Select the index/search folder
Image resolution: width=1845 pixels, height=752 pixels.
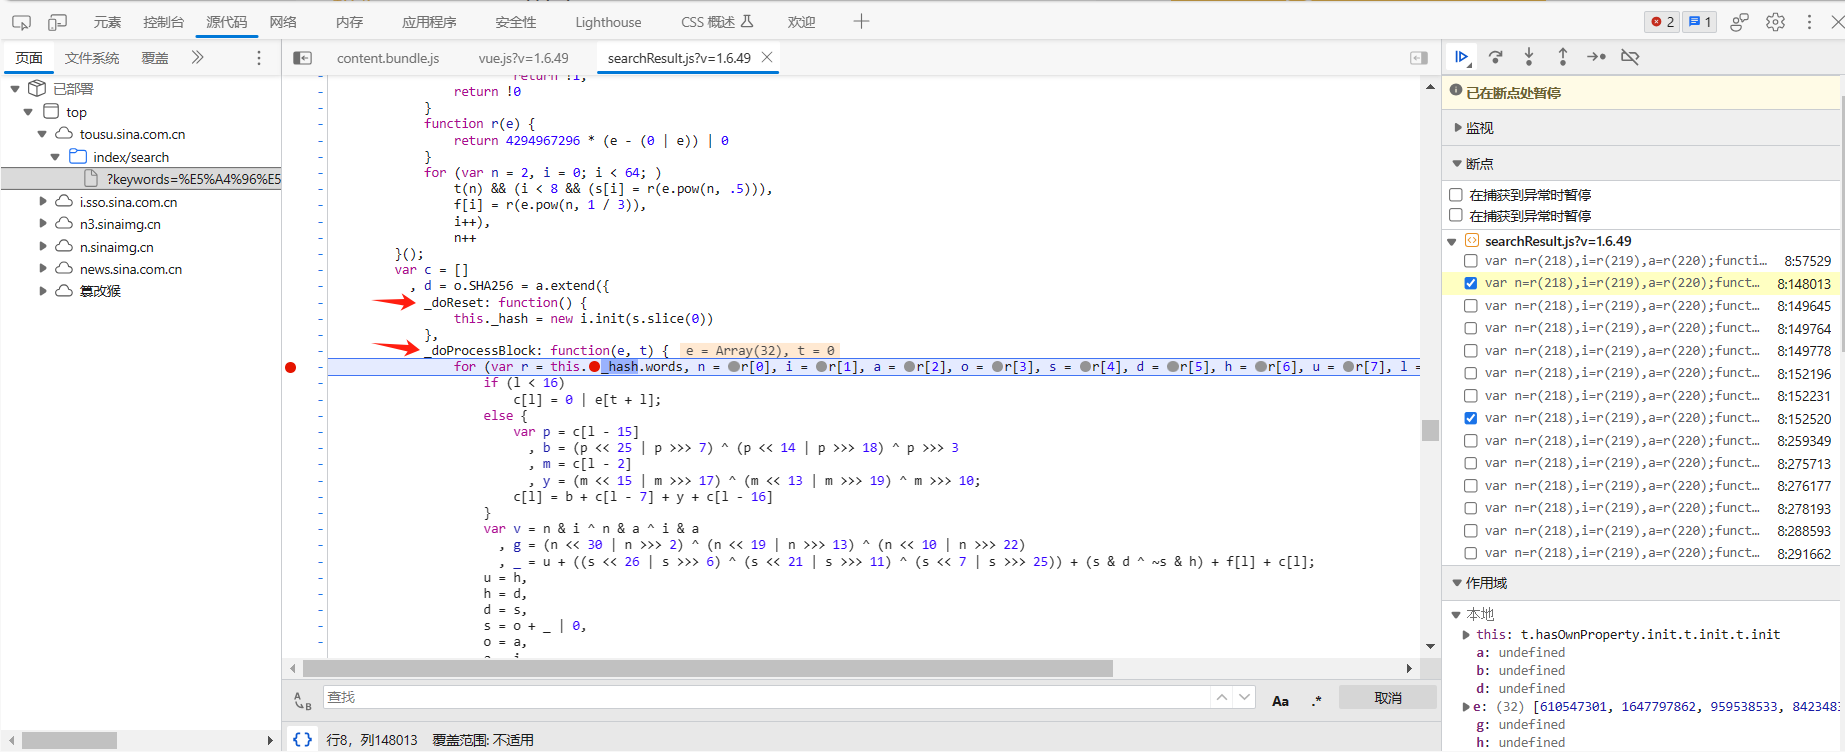coord(131,157)
